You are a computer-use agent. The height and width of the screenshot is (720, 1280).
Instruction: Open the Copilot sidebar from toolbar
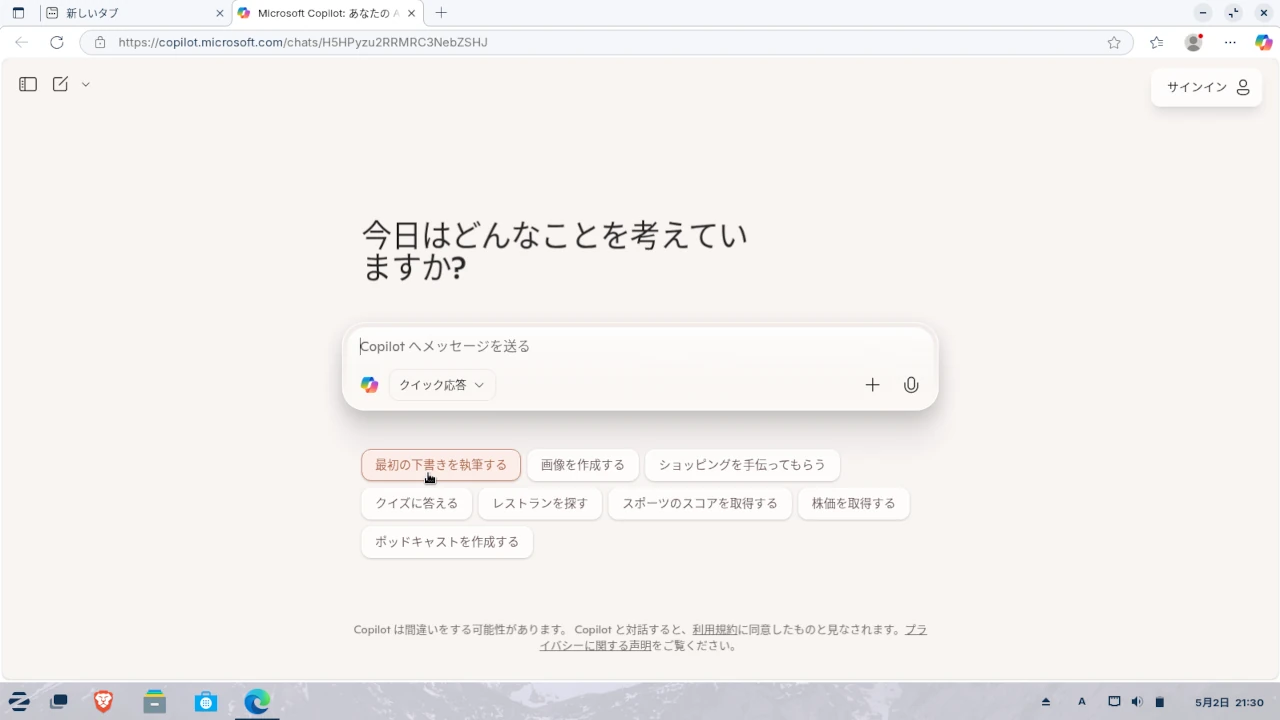tap(1264, 42)
